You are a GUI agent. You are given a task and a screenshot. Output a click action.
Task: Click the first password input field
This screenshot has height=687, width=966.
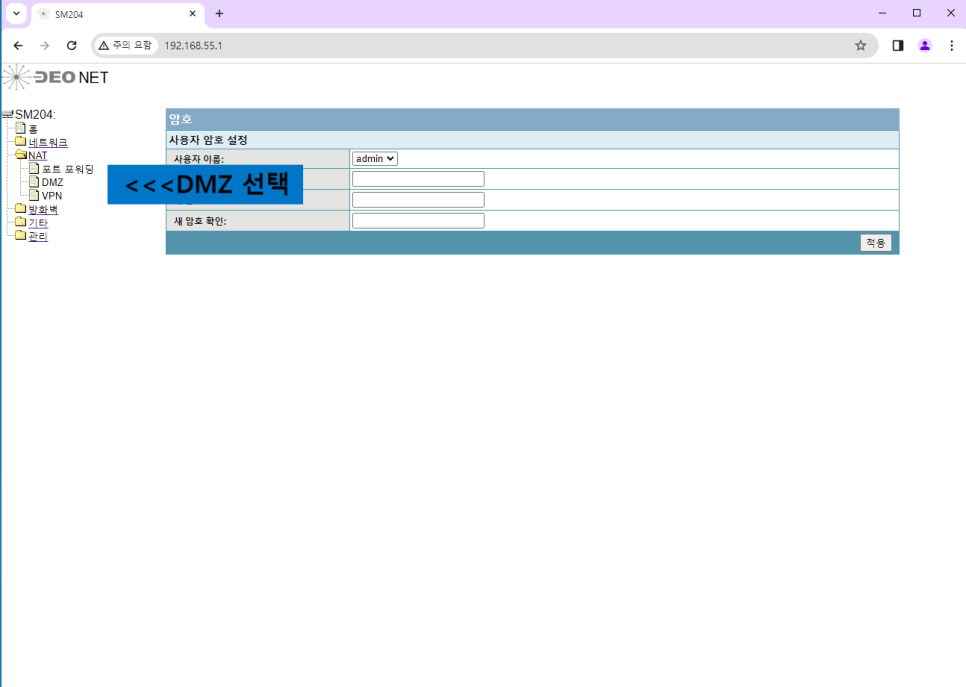pos(418,179)
